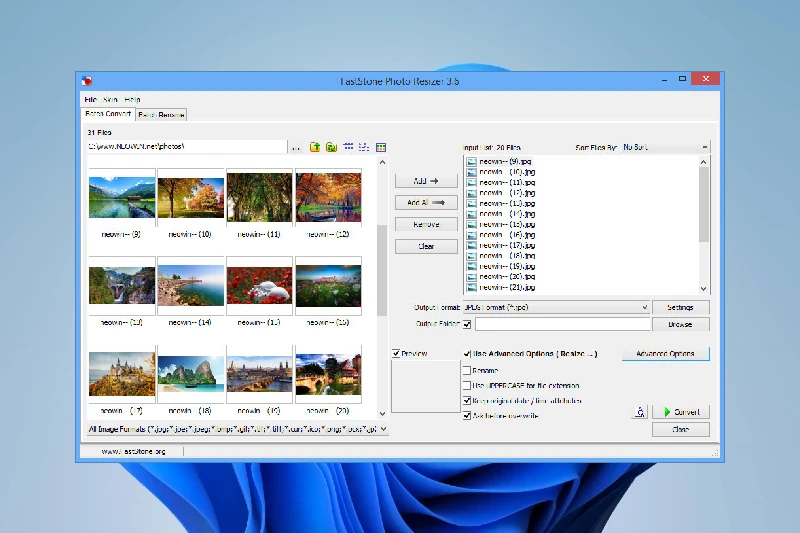Open the File menu
Screen dimensions: 800x533
90,100
